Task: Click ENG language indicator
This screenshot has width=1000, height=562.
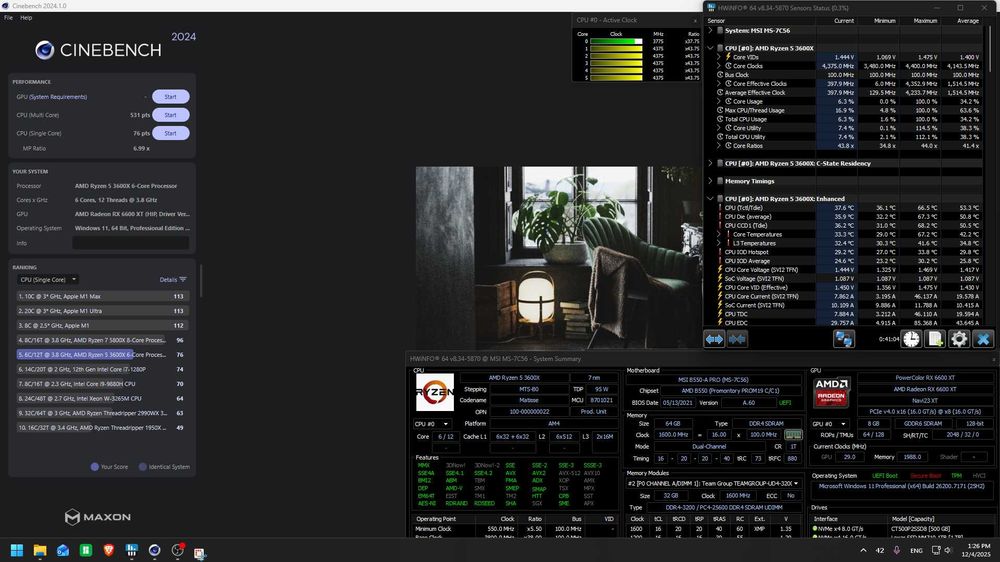Action: [916, 550]
